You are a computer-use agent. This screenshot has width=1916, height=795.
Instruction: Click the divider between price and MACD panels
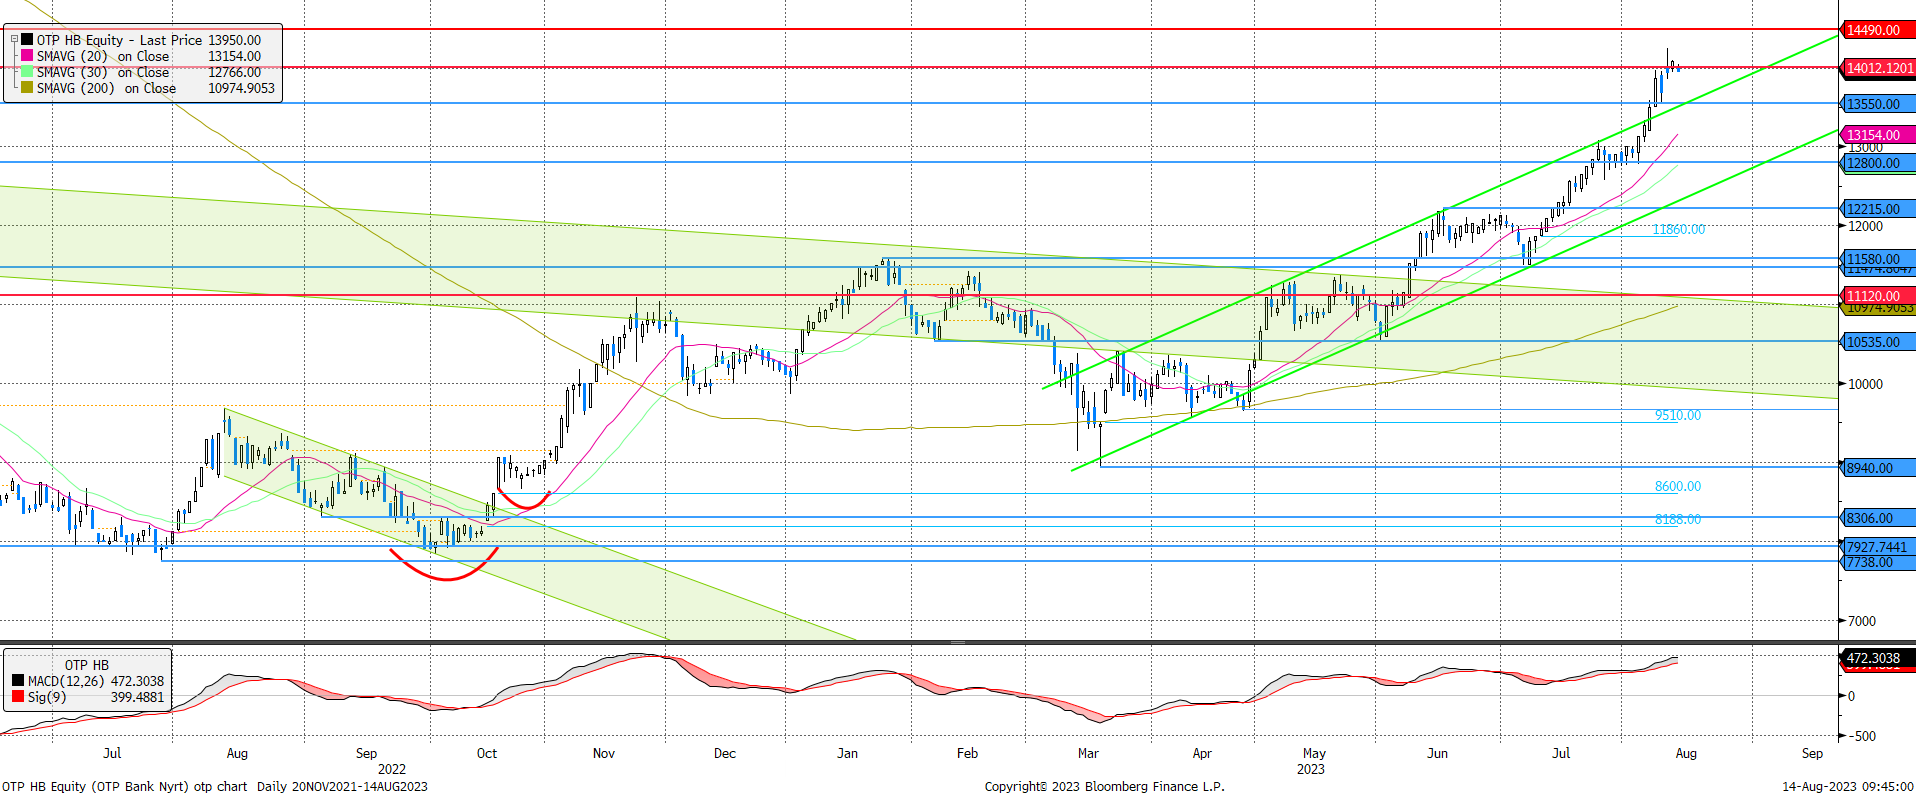point(957,642)
